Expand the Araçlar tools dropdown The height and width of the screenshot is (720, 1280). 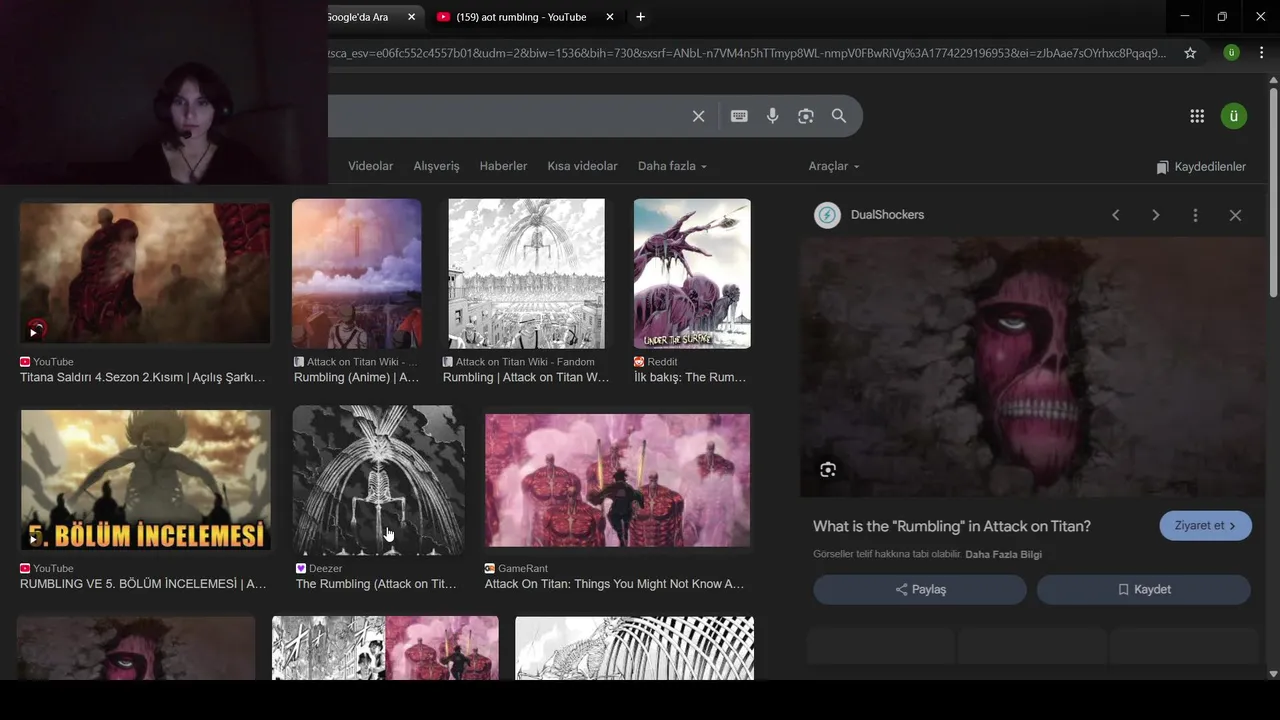pyautogui.click(x=834, y=166)
